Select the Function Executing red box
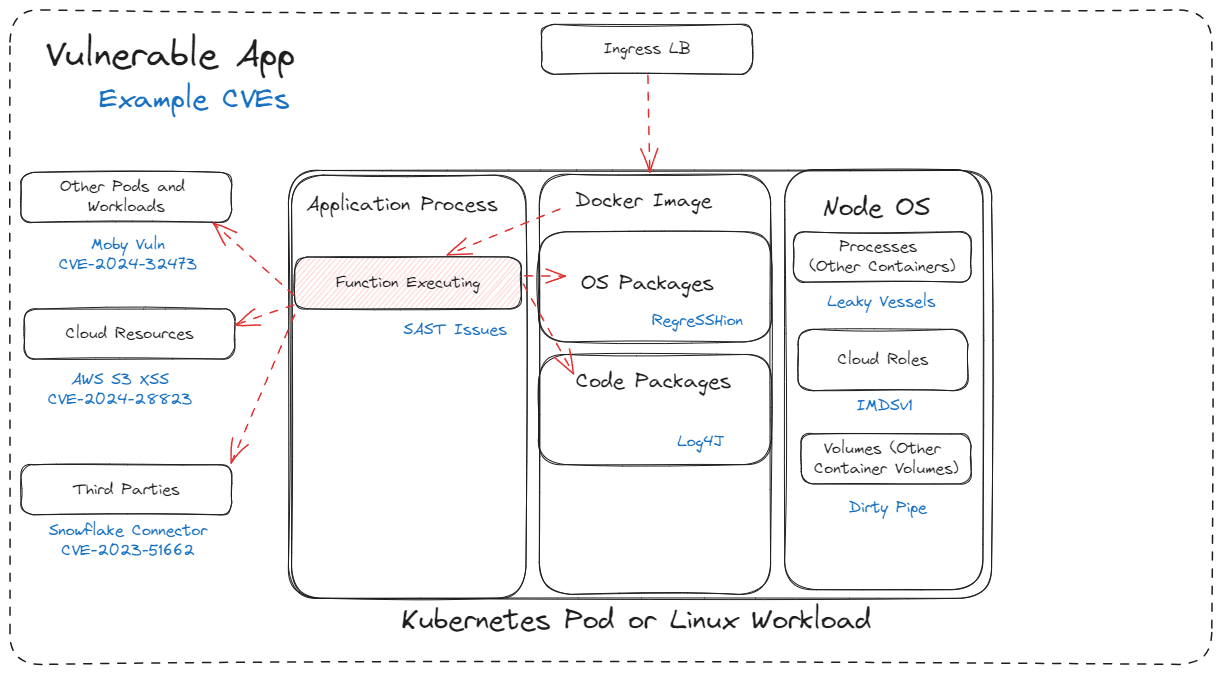The height and width of the screenshot is (674, 1221). point(407,283)
